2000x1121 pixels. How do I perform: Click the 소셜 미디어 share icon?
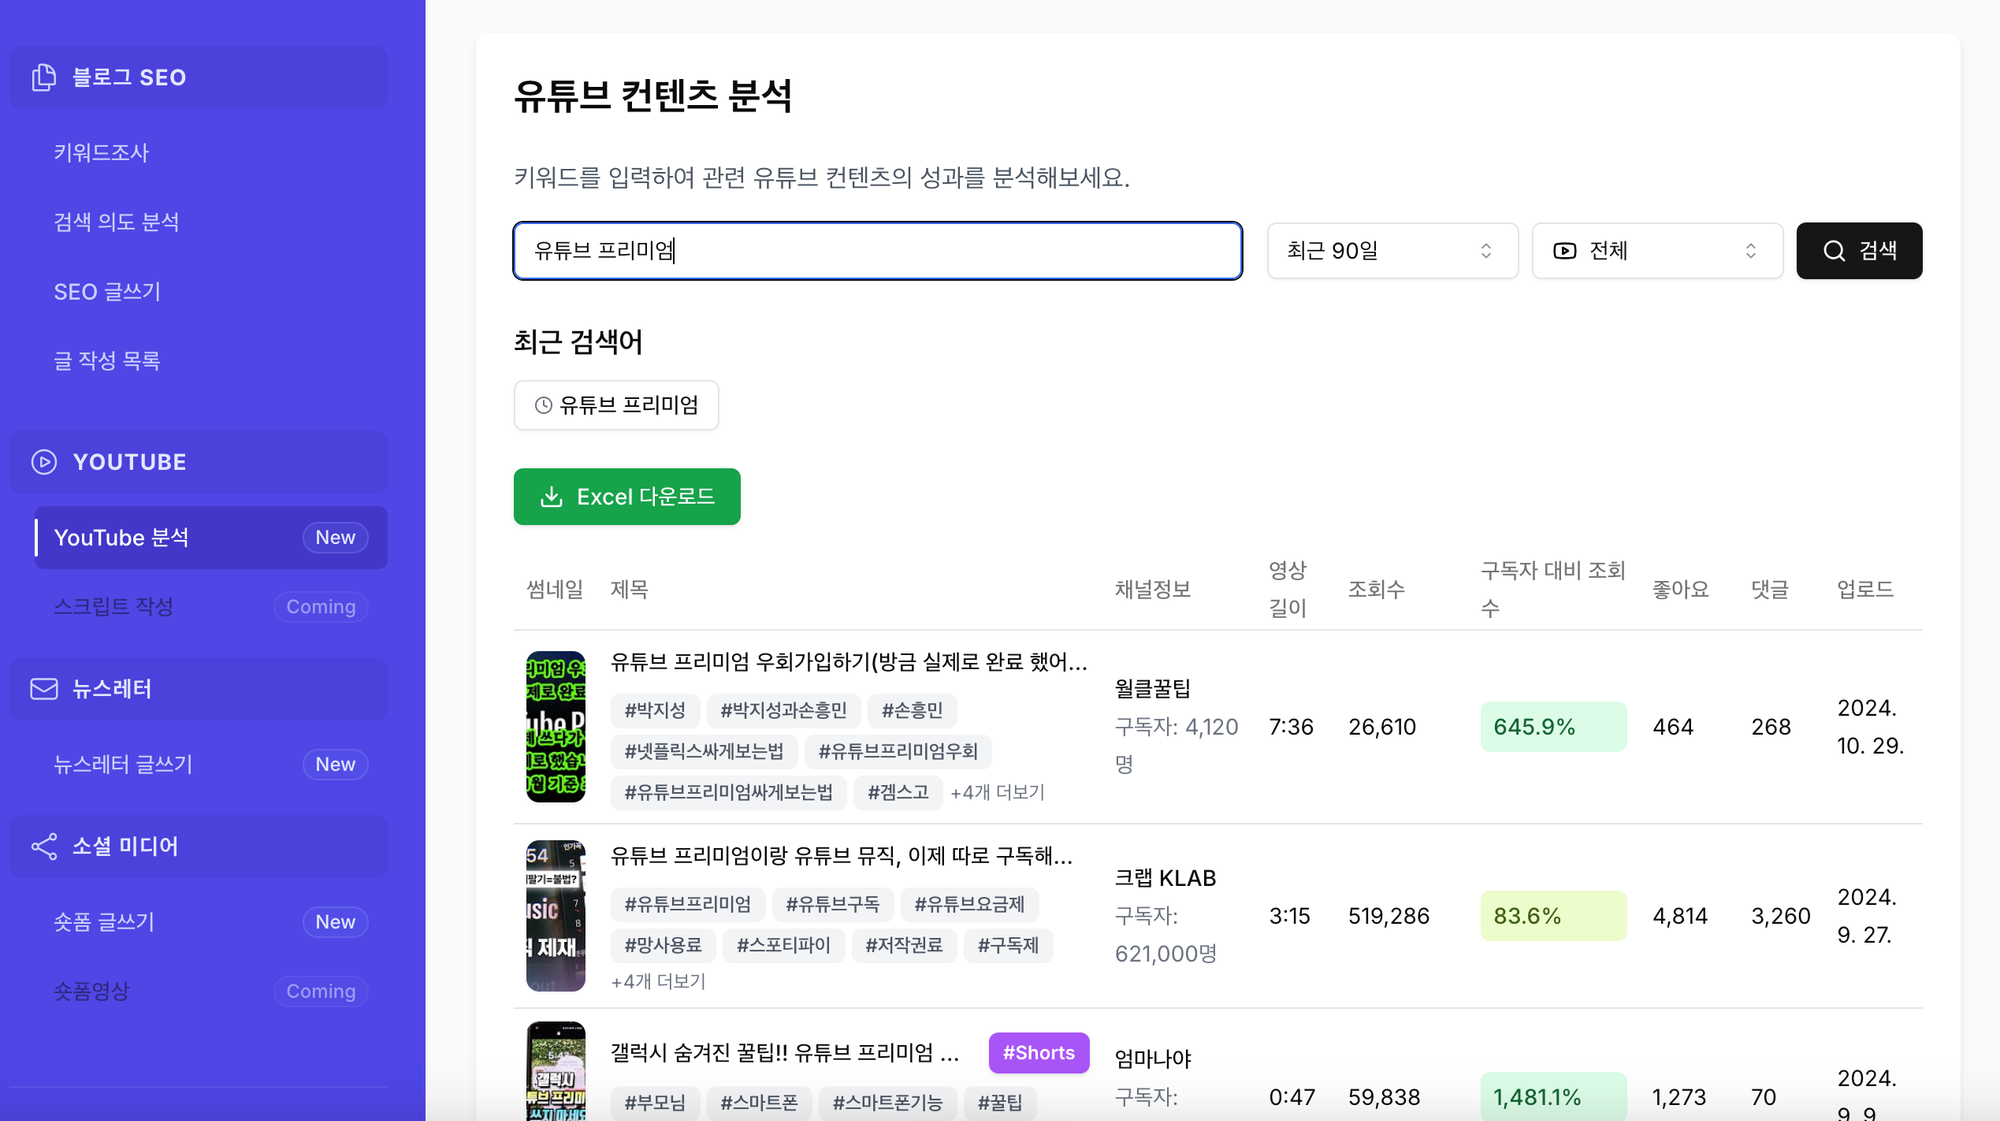click(x=43, y=846)
